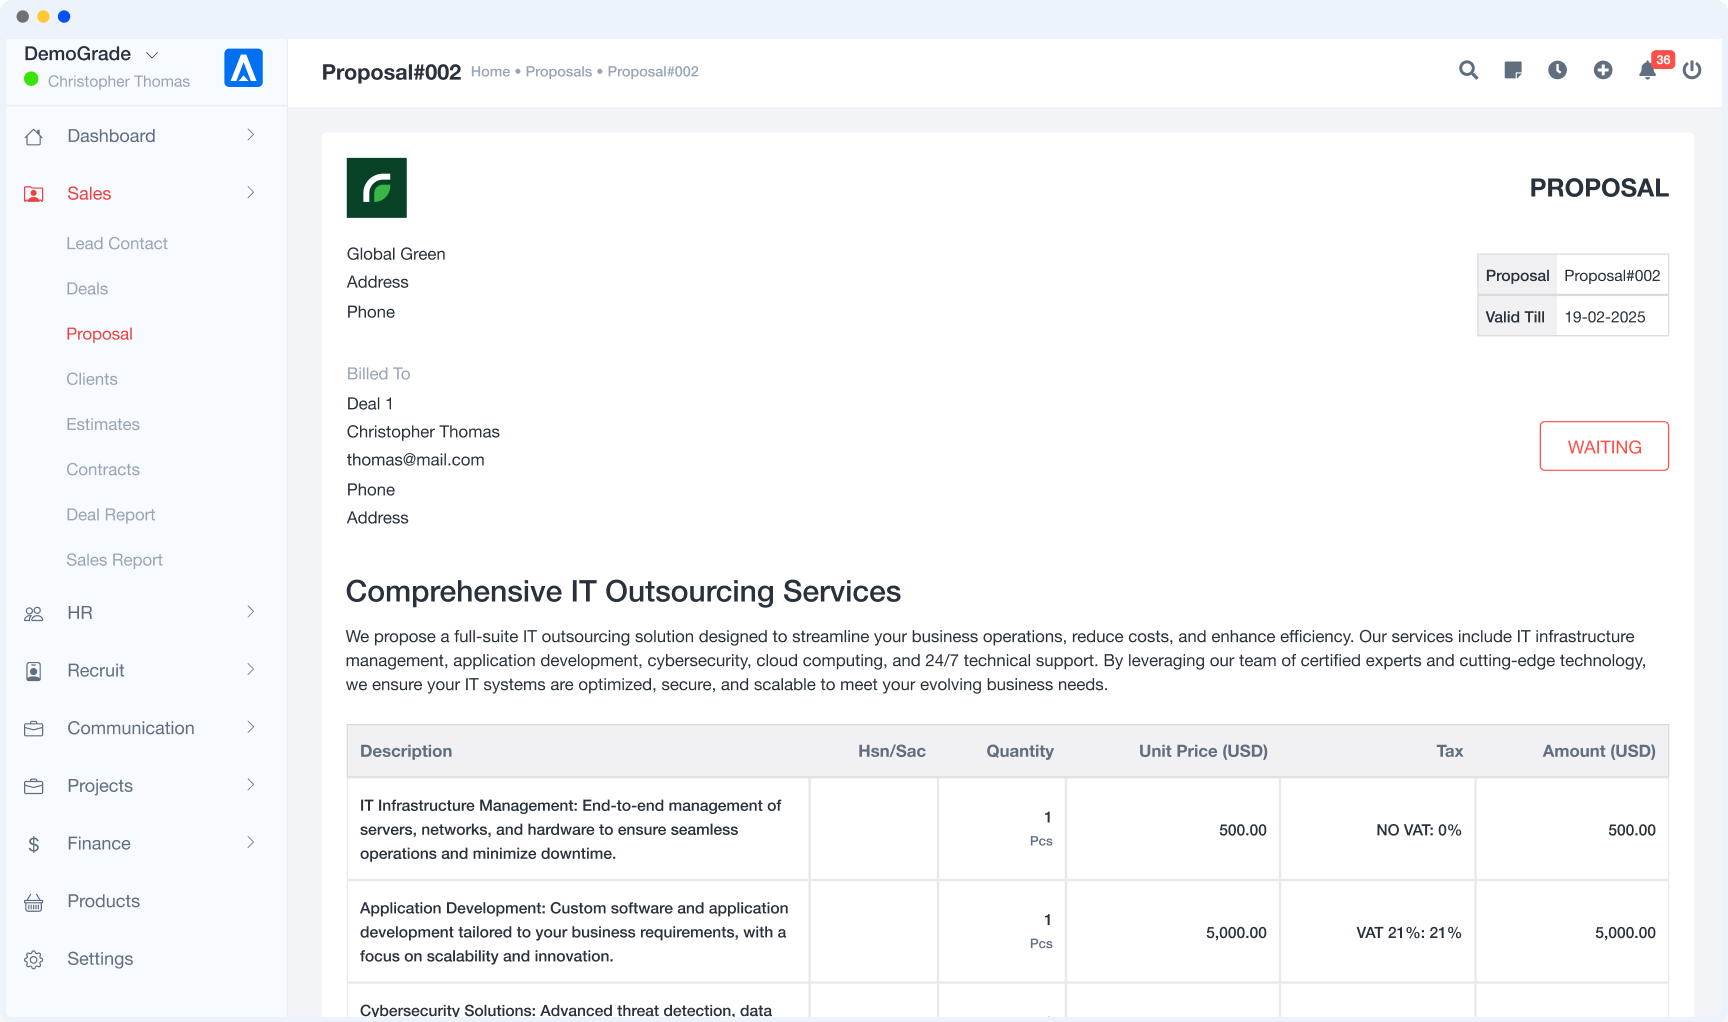Image resolution: width=1728 pixels, height=1022 pixels.
Task: Open Deal Report submenu item
Action: (111, 515)
